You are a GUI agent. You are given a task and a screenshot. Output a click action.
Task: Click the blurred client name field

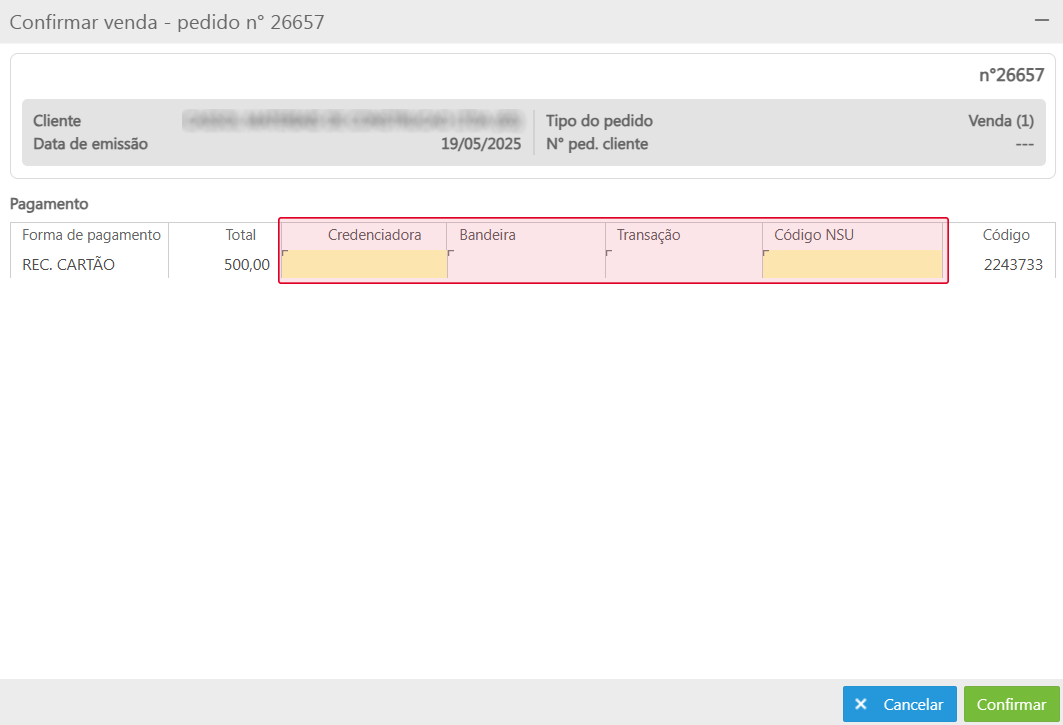point(353,121)
